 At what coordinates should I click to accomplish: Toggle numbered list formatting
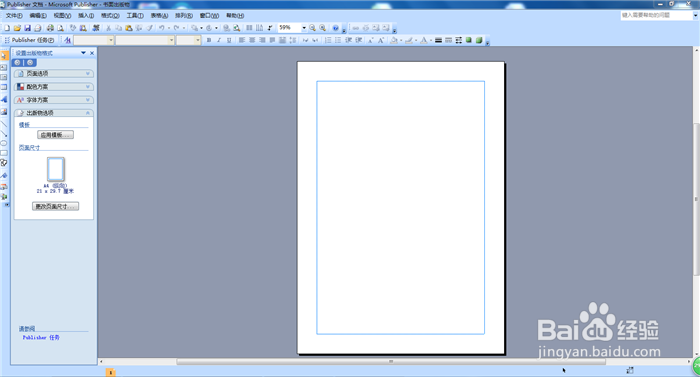[x=328, y=40]
